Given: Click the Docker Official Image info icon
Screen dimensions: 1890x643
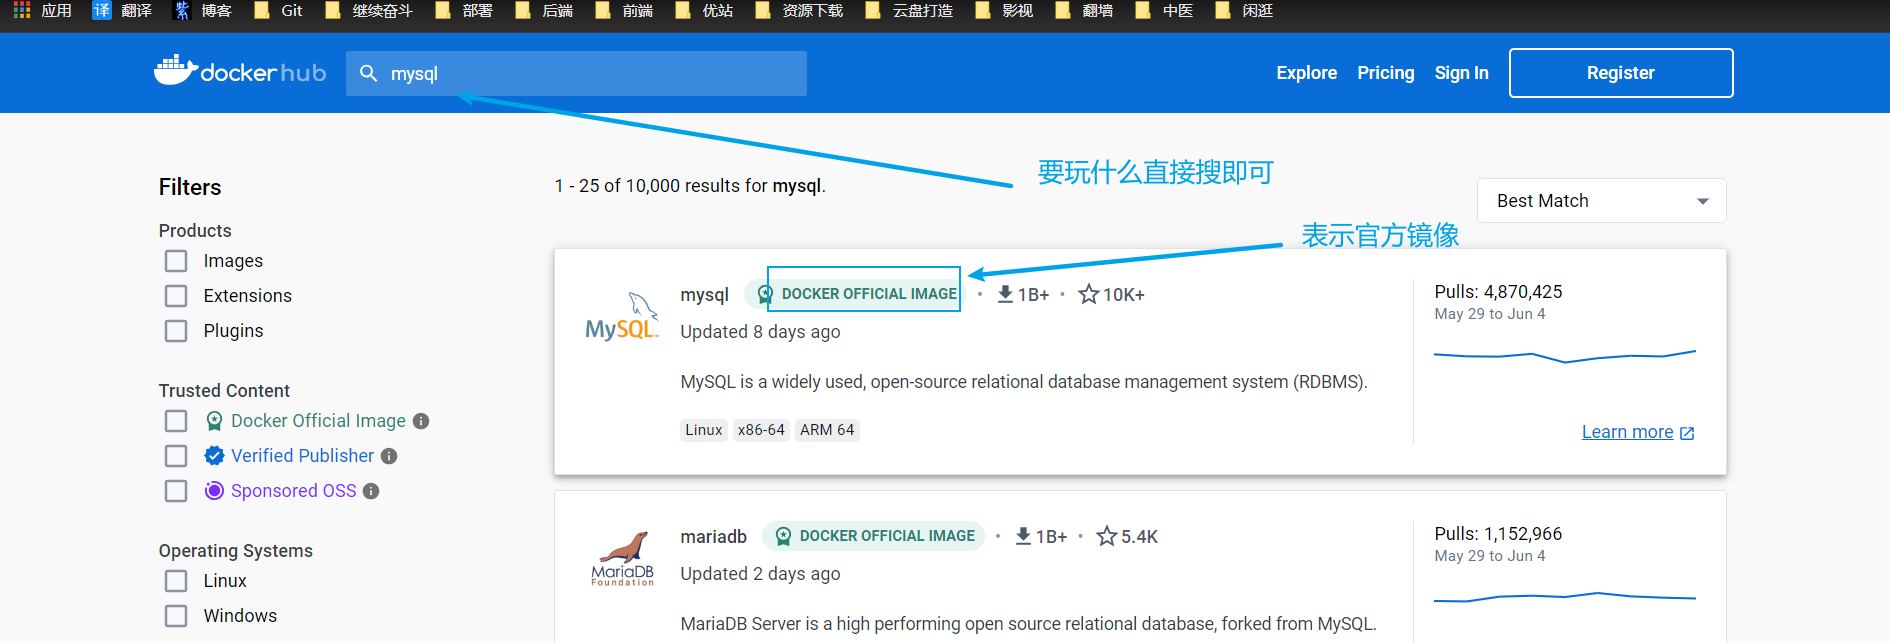Looking at the screenshot, I should point(421,421).
